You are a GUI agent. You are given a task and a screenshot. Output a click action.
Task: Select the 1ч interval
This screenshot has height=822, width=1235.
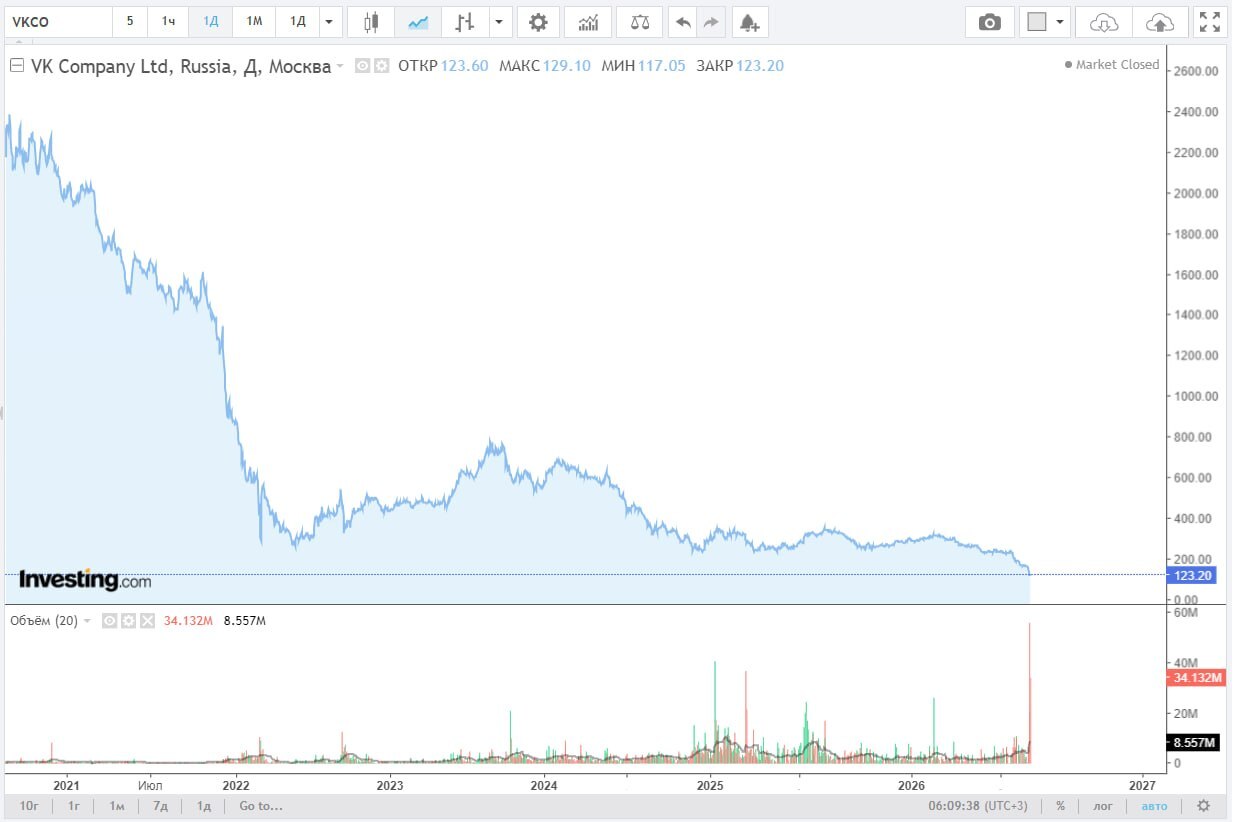coord(168,21)
